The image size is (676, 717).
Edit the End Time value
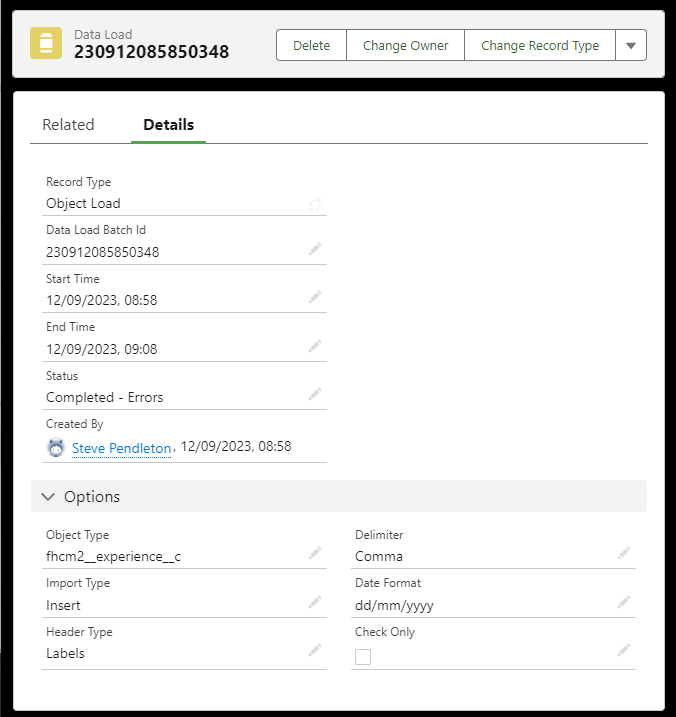[315, 346]
